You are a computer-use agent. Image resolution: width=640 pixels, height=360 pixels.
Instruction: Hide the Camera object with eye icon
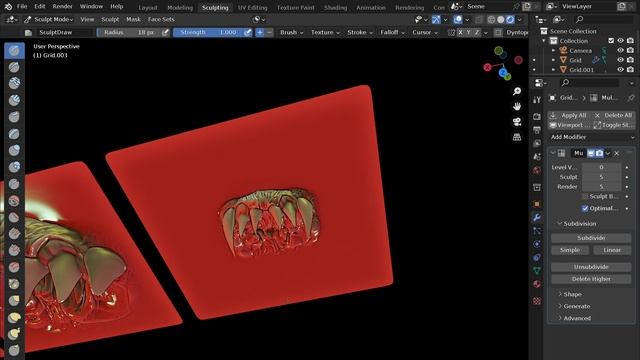pyautogui.click(x=620, y=50)
